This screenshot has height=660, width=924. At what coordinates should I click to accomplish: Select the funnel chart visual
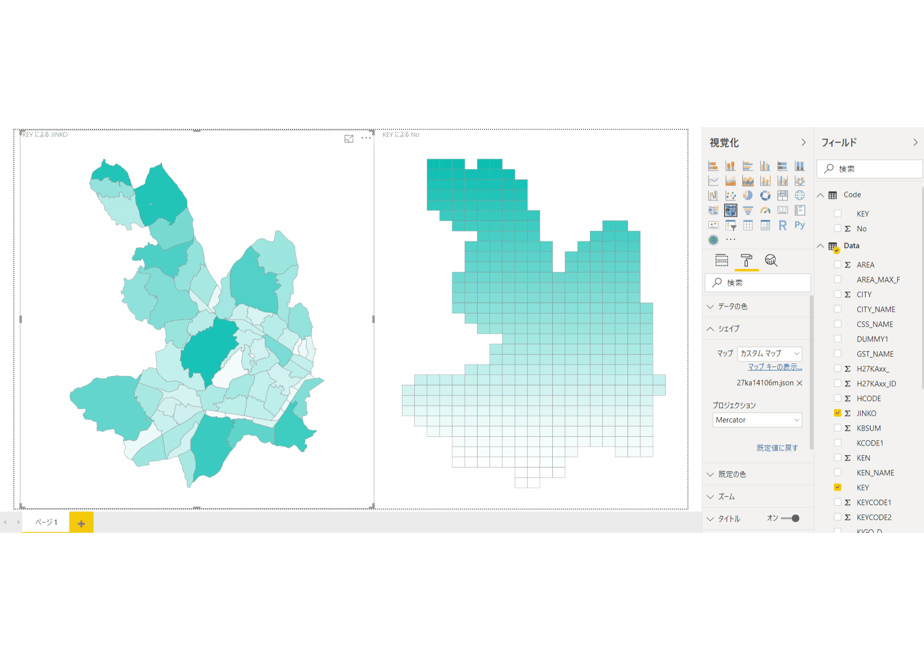[748, 210]
